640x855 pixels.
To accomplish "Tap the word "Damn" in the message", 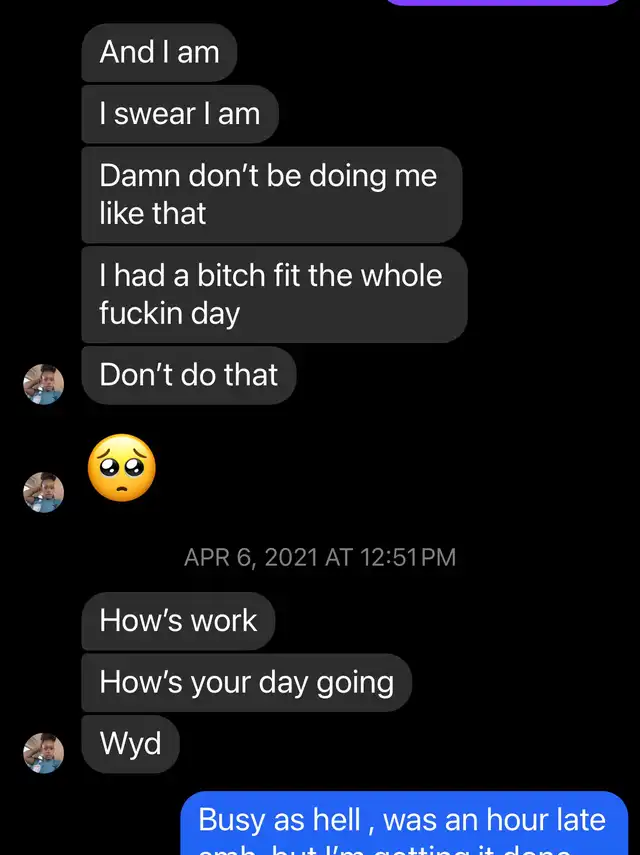I will [127, 176].
